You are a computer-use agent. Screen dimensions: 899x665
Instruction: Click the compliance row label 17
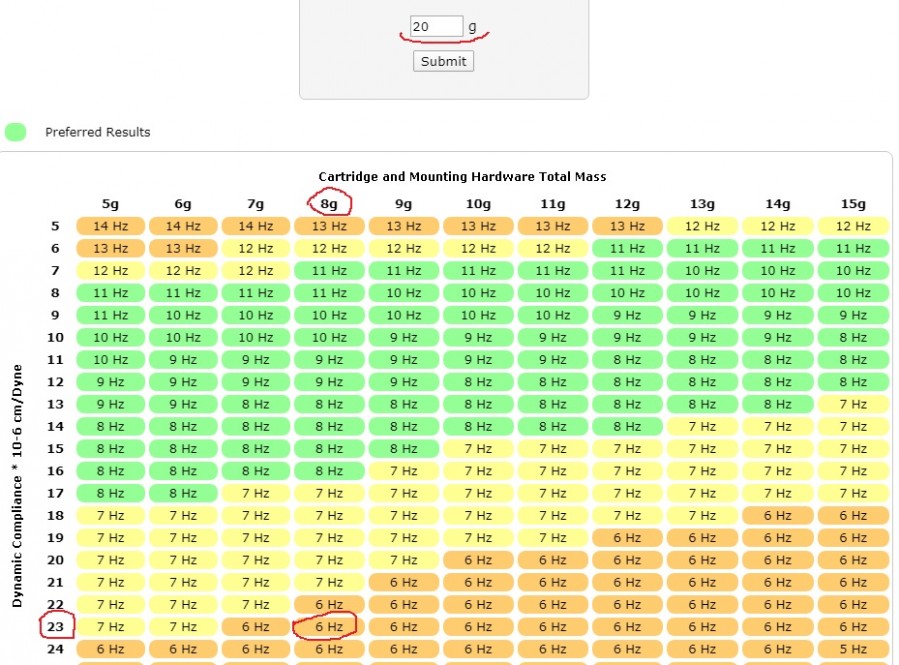56,493
